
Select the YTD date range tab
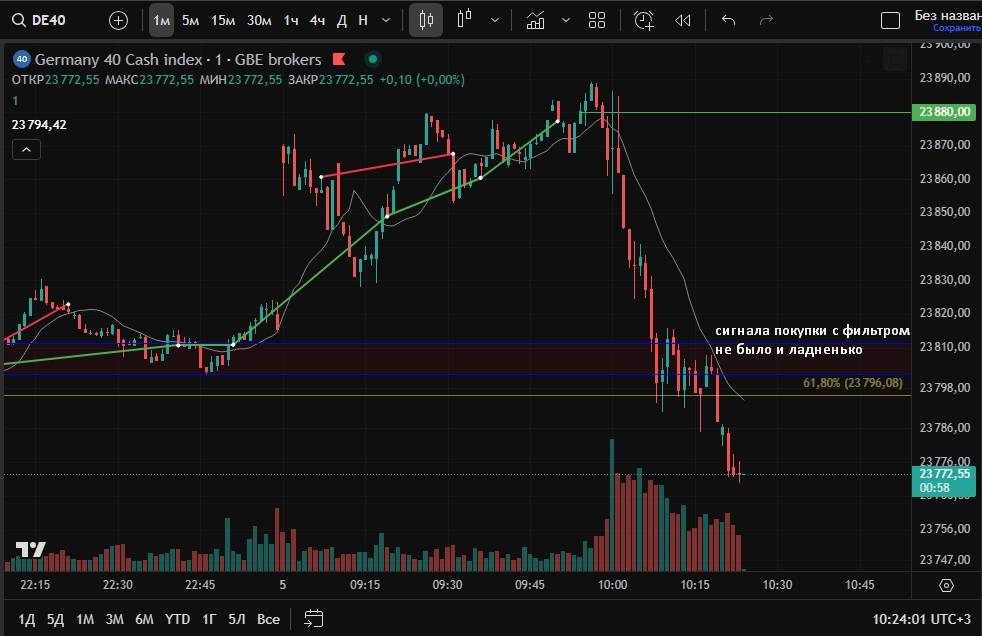coord(177,619)
